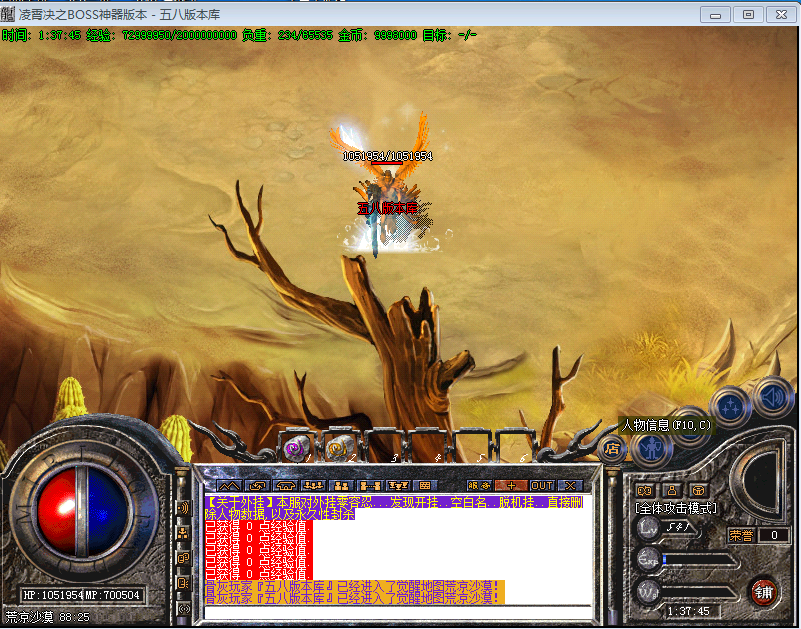The height and width of the screenshot is (629, 801).
Task: Click the trophy ranking icon
Action: pyautogui.click(x=397, y=486)
